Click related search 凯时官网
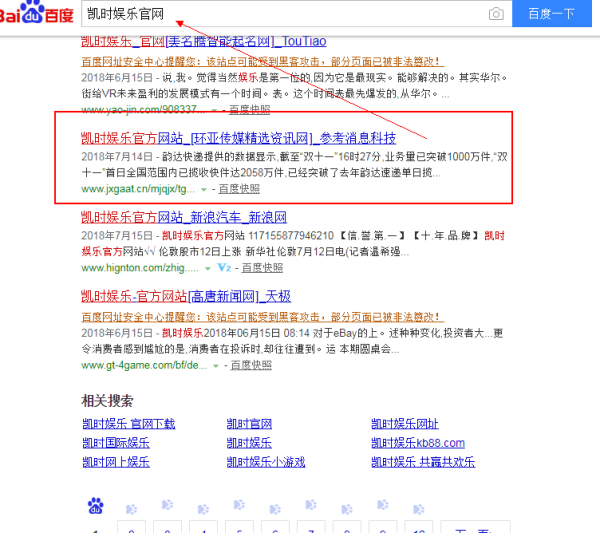The width and height of the screenshot is (600, 533). [x=249, y=424]
